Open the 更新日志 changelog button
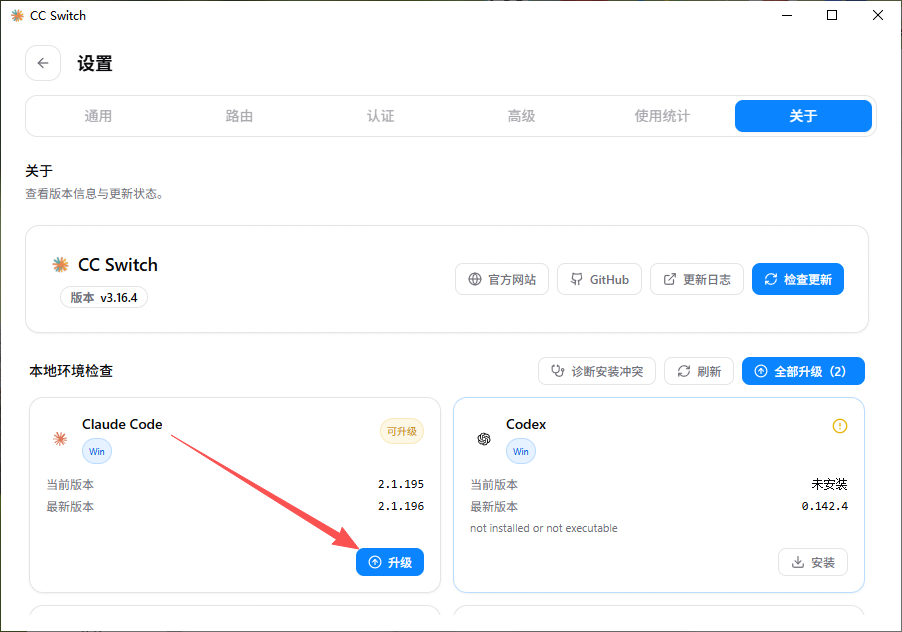This screenshot has width=902, height=632. (697, 279)
